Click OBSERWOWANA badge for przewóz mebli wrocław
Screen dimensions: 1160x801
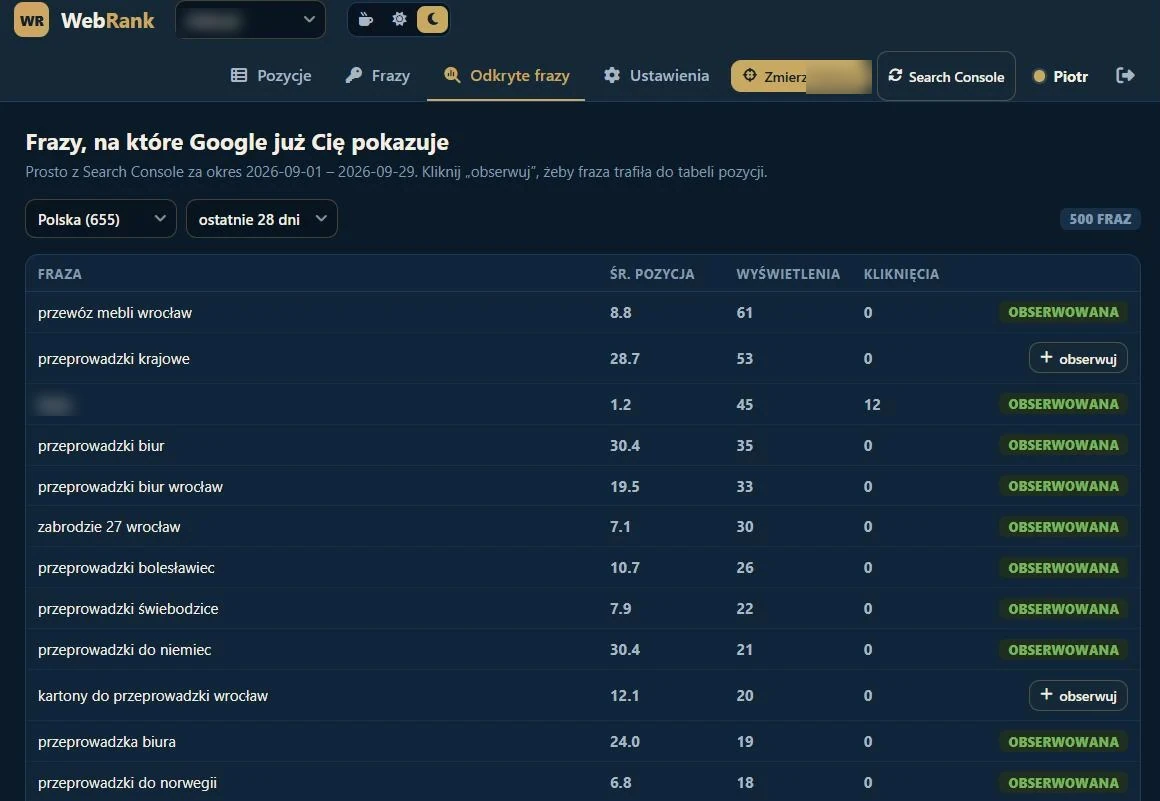[1063, 312]
